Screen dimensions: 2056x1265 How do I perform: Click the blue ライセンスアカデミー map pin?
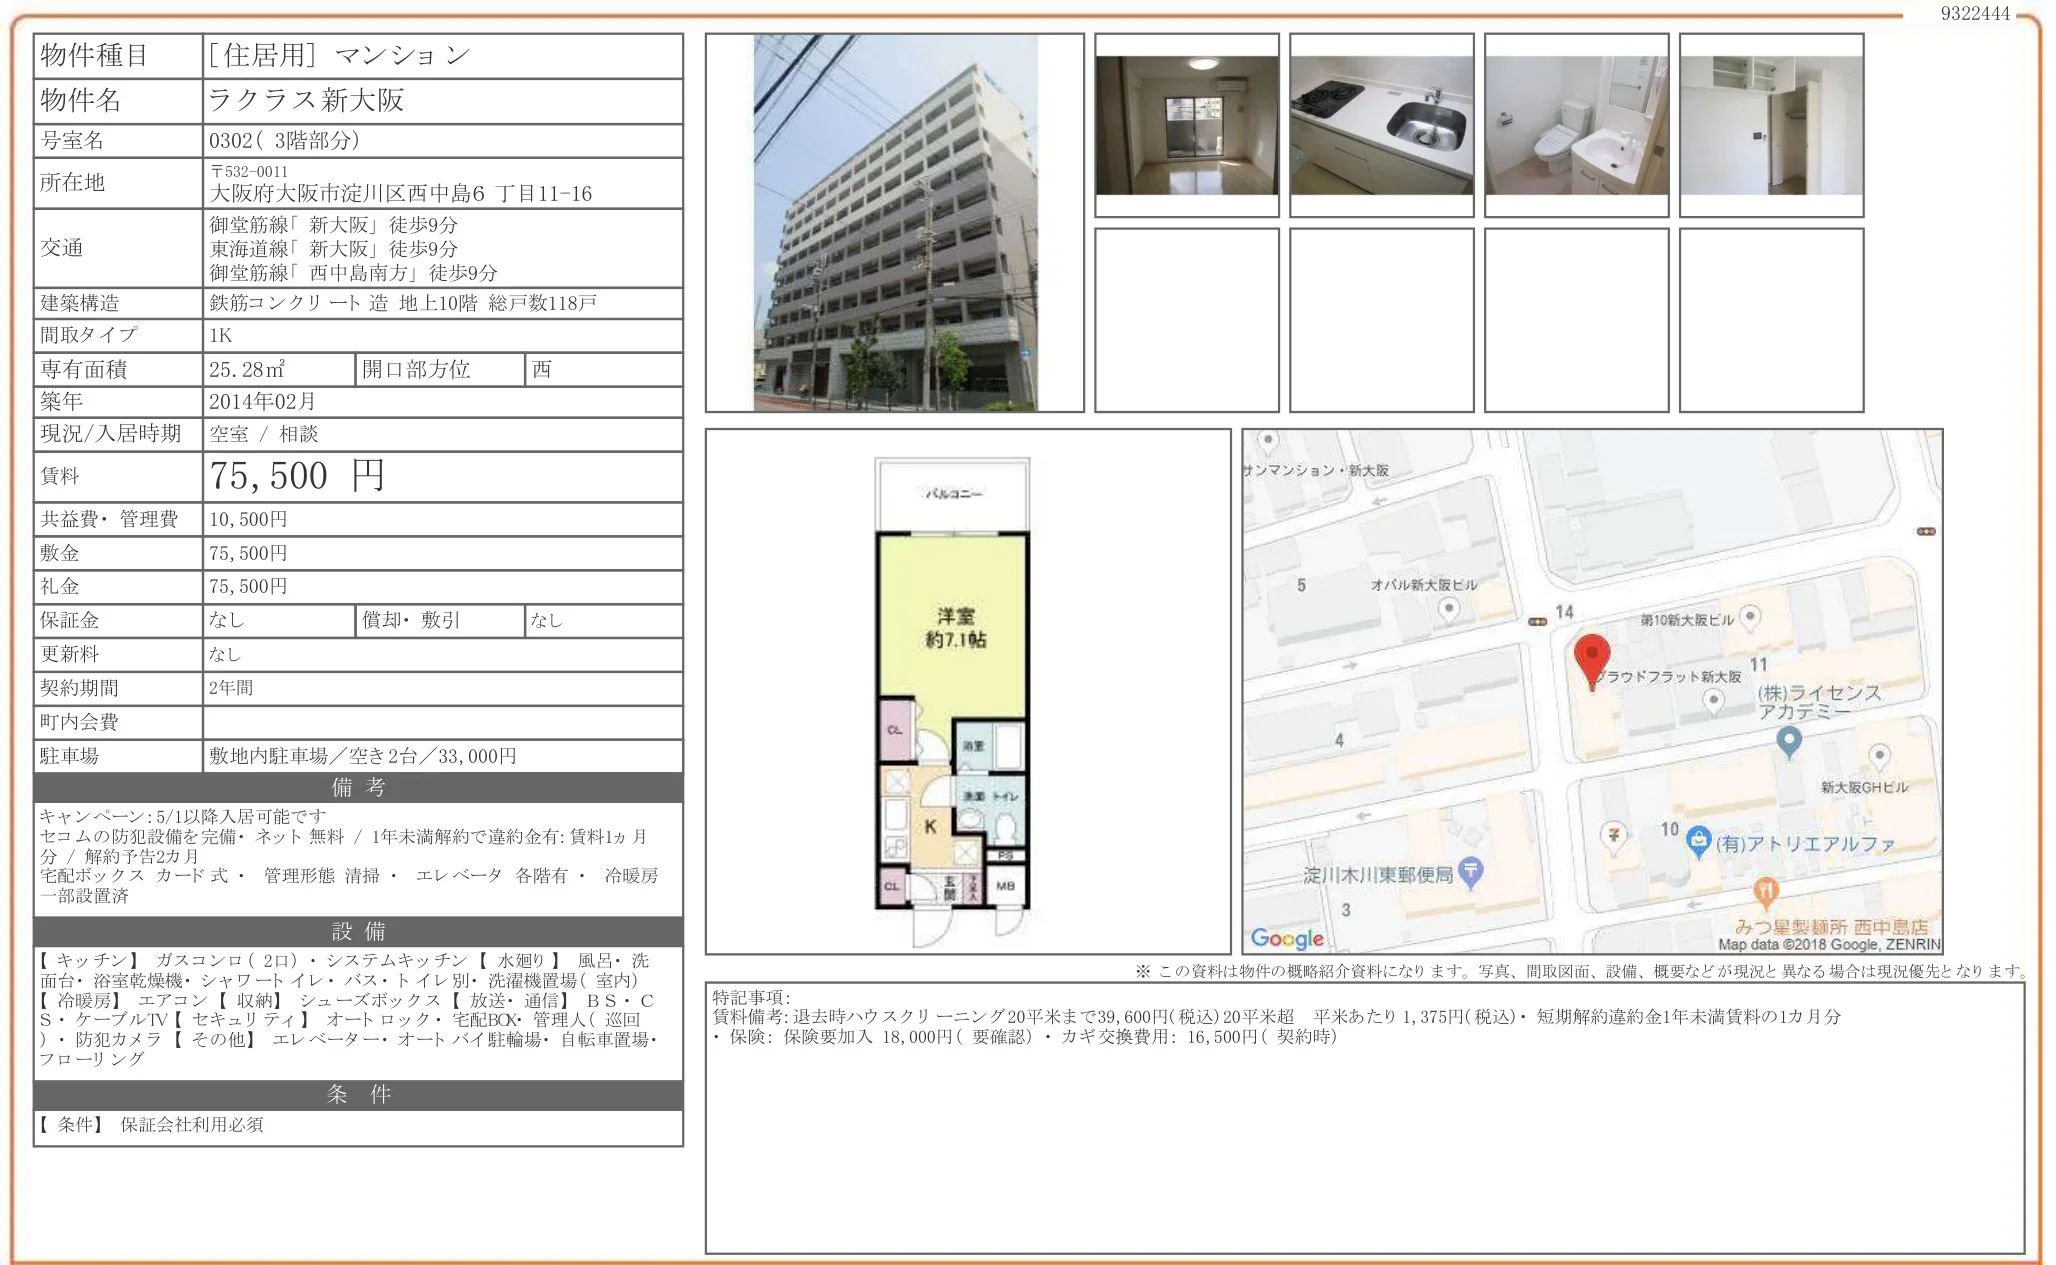[1789, 742]
